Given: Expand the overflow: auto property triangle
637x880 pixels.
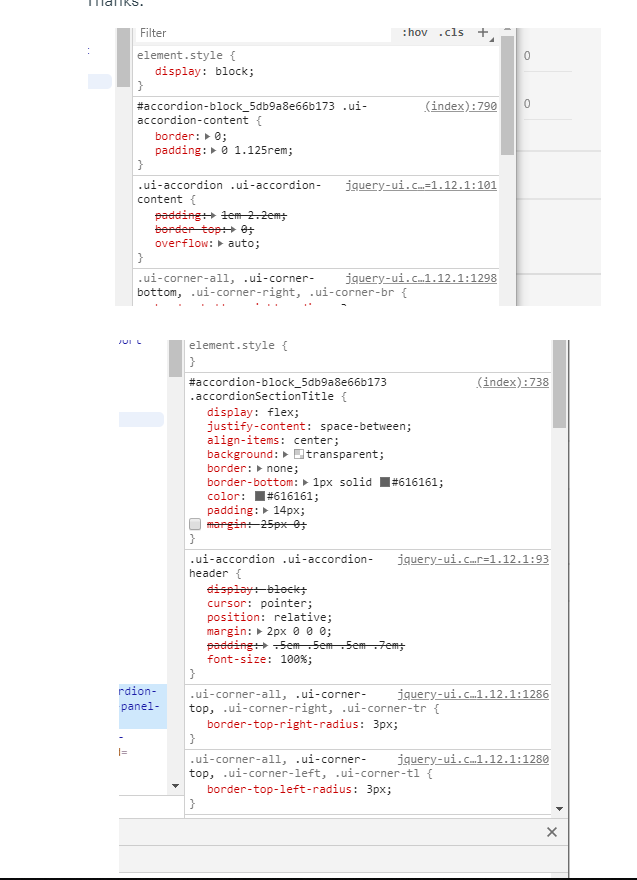Looking at the screenshot, I should coord(220,243).
